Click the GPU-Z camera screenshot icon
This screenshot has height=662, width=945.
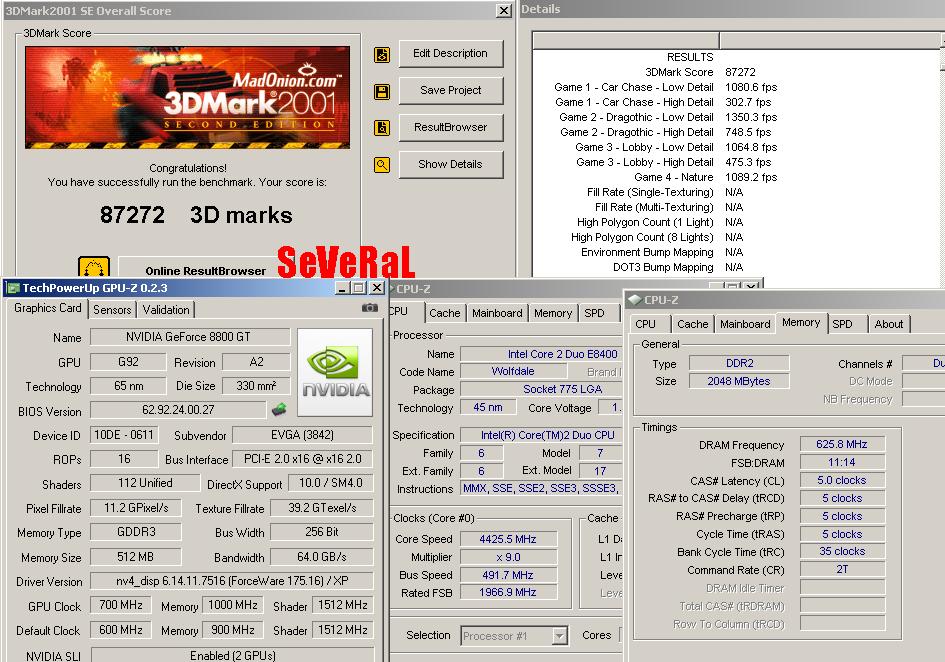click(x=369, y=308)
